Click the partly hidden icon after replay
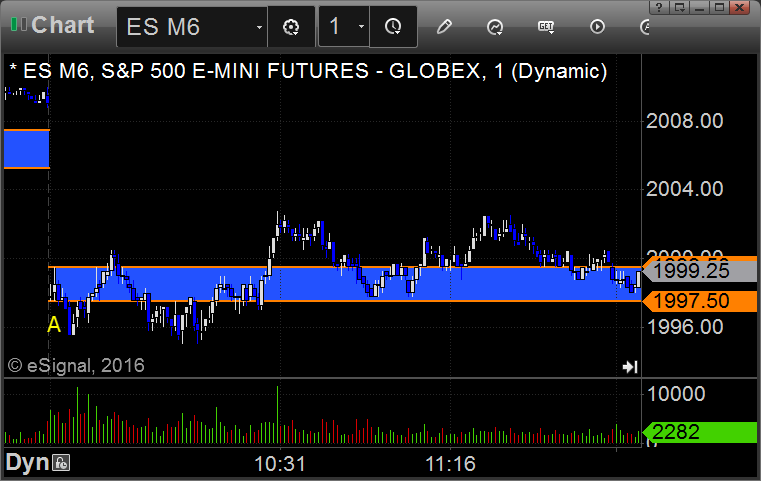Viewport: 761px width, 481px height. coord(645,27)
